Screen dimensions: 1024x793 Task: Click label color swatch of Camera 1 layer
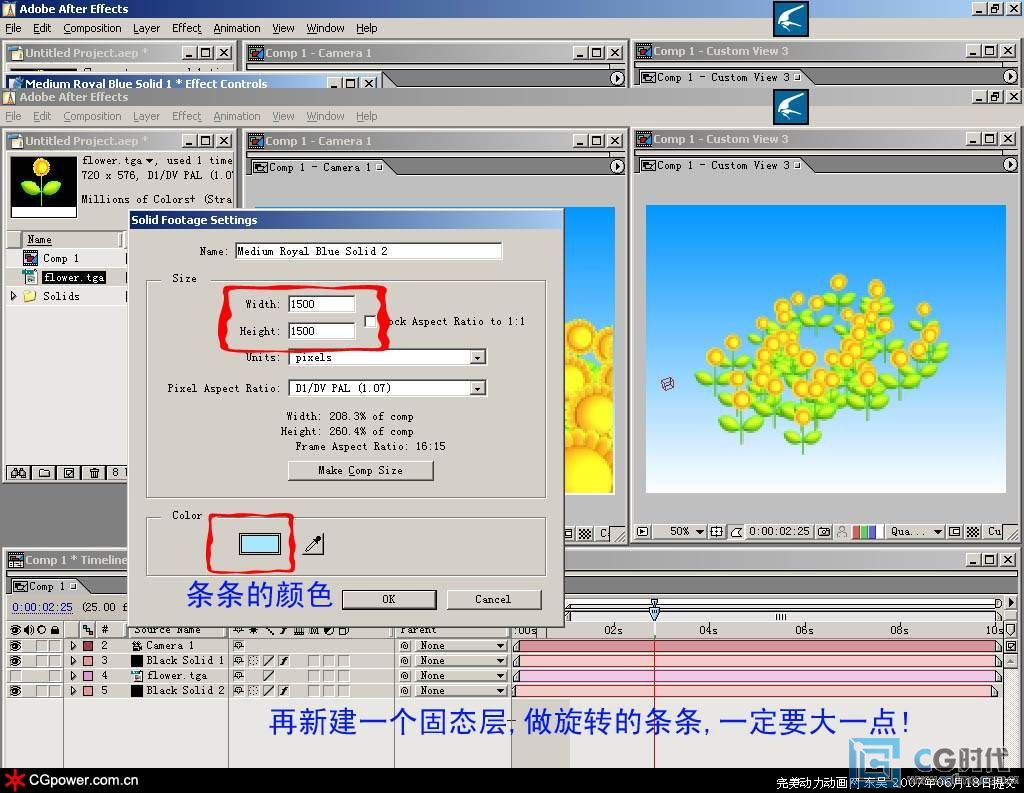click(x=88, y=645)
